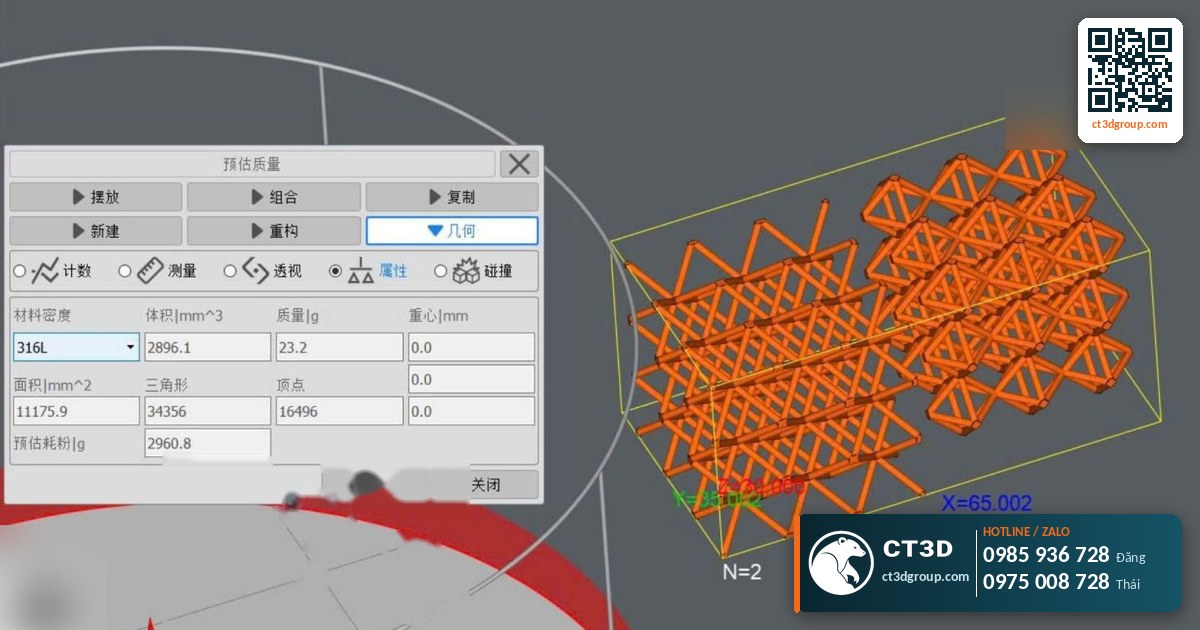
Task: Click the 预估耗粉|g label
Action: 50,443
